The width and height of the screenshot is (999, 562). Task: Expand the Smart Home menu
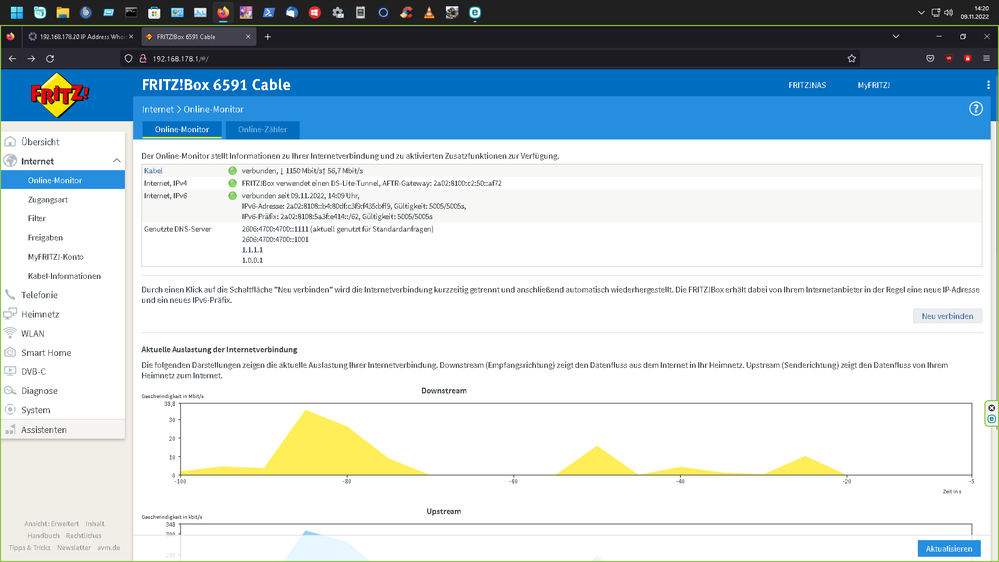[46, 352]
